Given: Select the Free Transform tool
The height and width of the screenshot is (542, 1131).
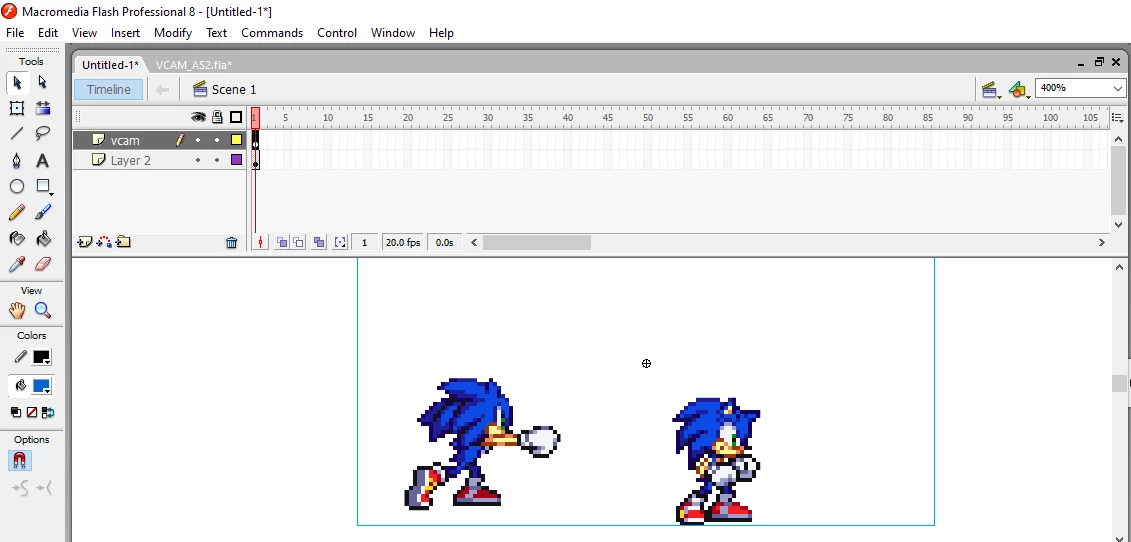Looking at the screenshot, I should pyautogui.click(x=17, y=108).
